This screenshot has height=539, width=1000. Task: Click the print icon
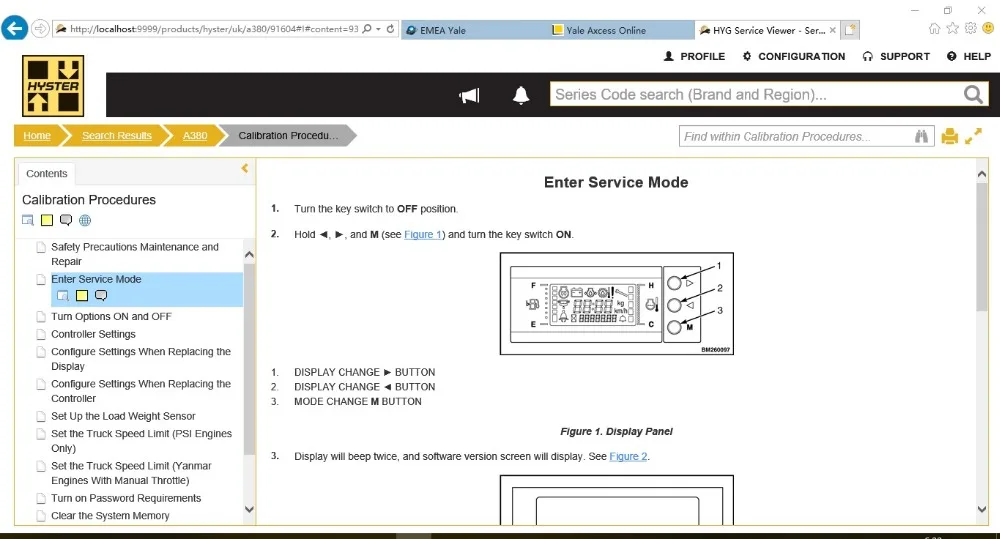click(950, 136)
